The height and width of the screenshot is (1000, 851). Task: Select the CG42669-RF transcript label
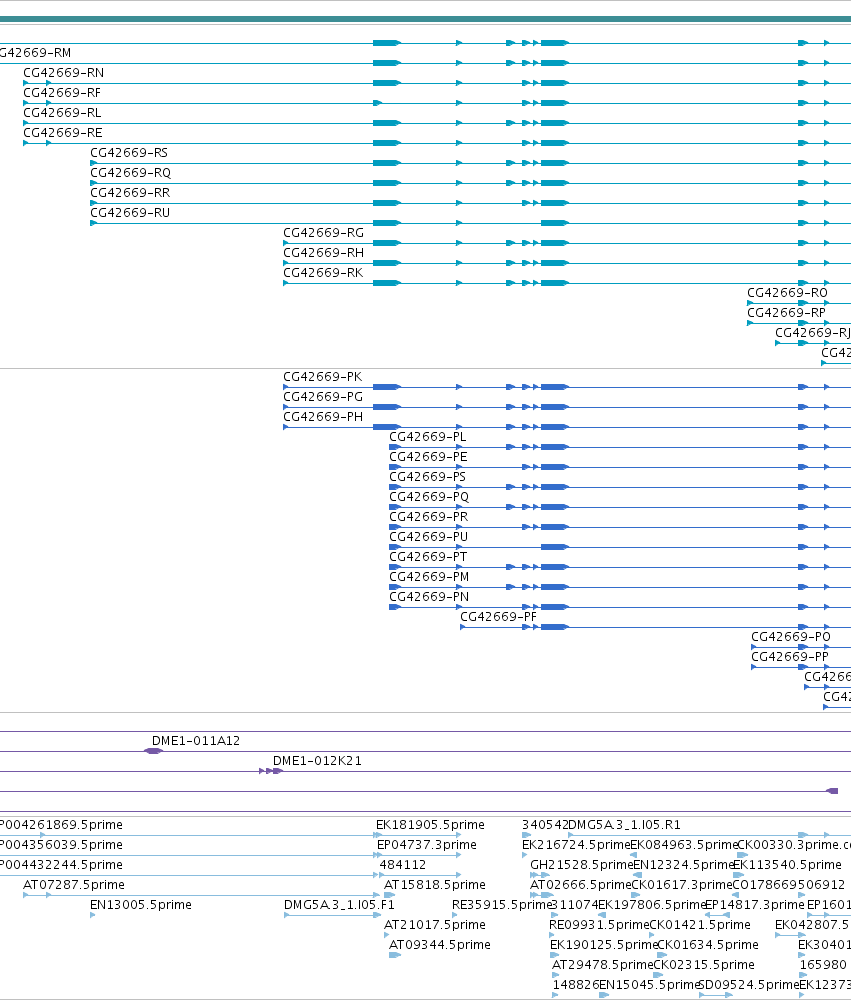coord(62,93)
